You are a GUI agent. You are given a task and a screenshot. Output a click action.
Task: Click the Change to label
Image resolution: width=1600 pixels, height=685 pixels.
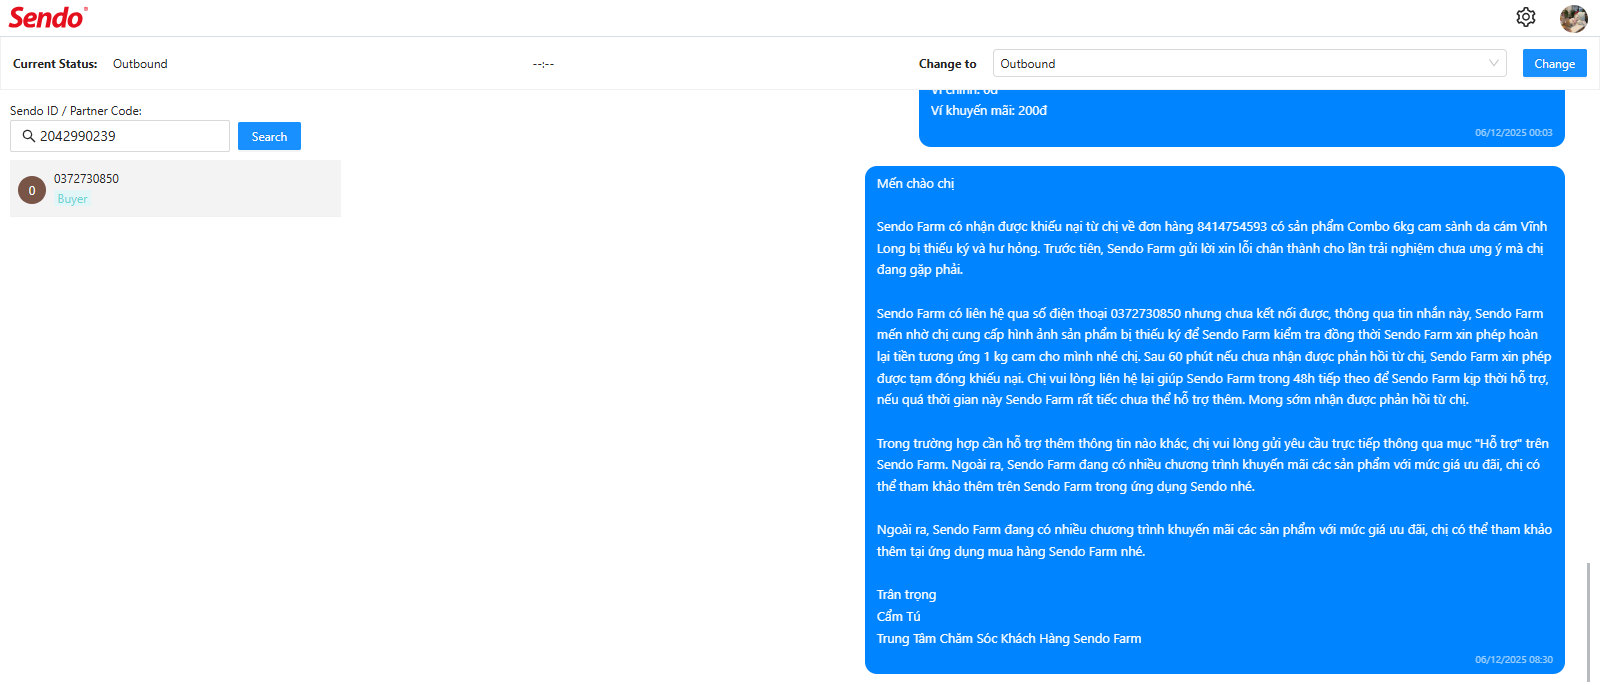point(948,63)
